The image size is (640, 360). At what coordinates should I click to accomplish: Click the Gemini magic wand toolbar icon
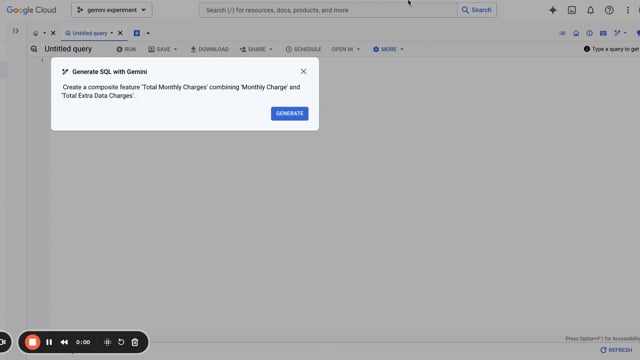[617, 33]
